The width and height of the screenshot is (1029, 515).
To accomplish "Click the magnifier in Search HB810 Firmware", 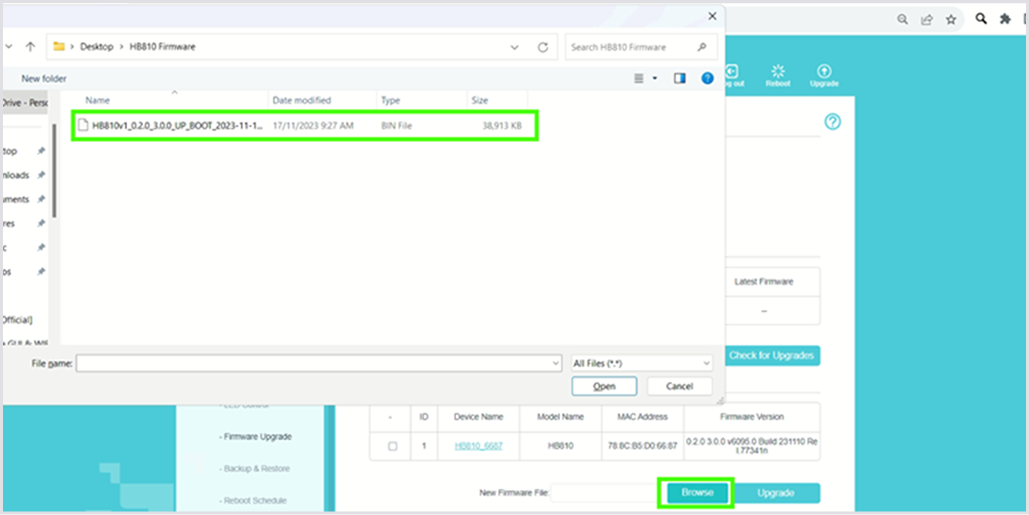I will point(702,47).
